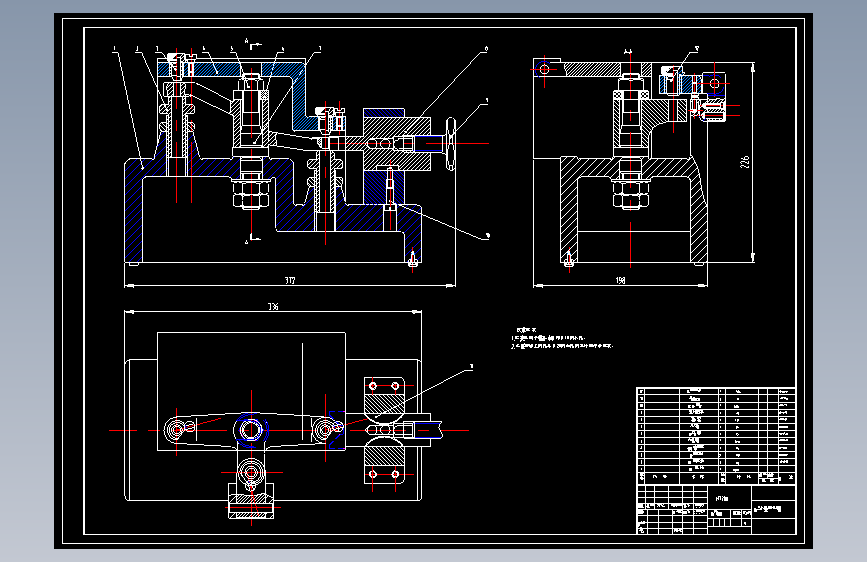This screenshot has height=562, width=867.
Task: Pick the upper two-screw clamp block in top view
Action: click(x=384, y=397)
